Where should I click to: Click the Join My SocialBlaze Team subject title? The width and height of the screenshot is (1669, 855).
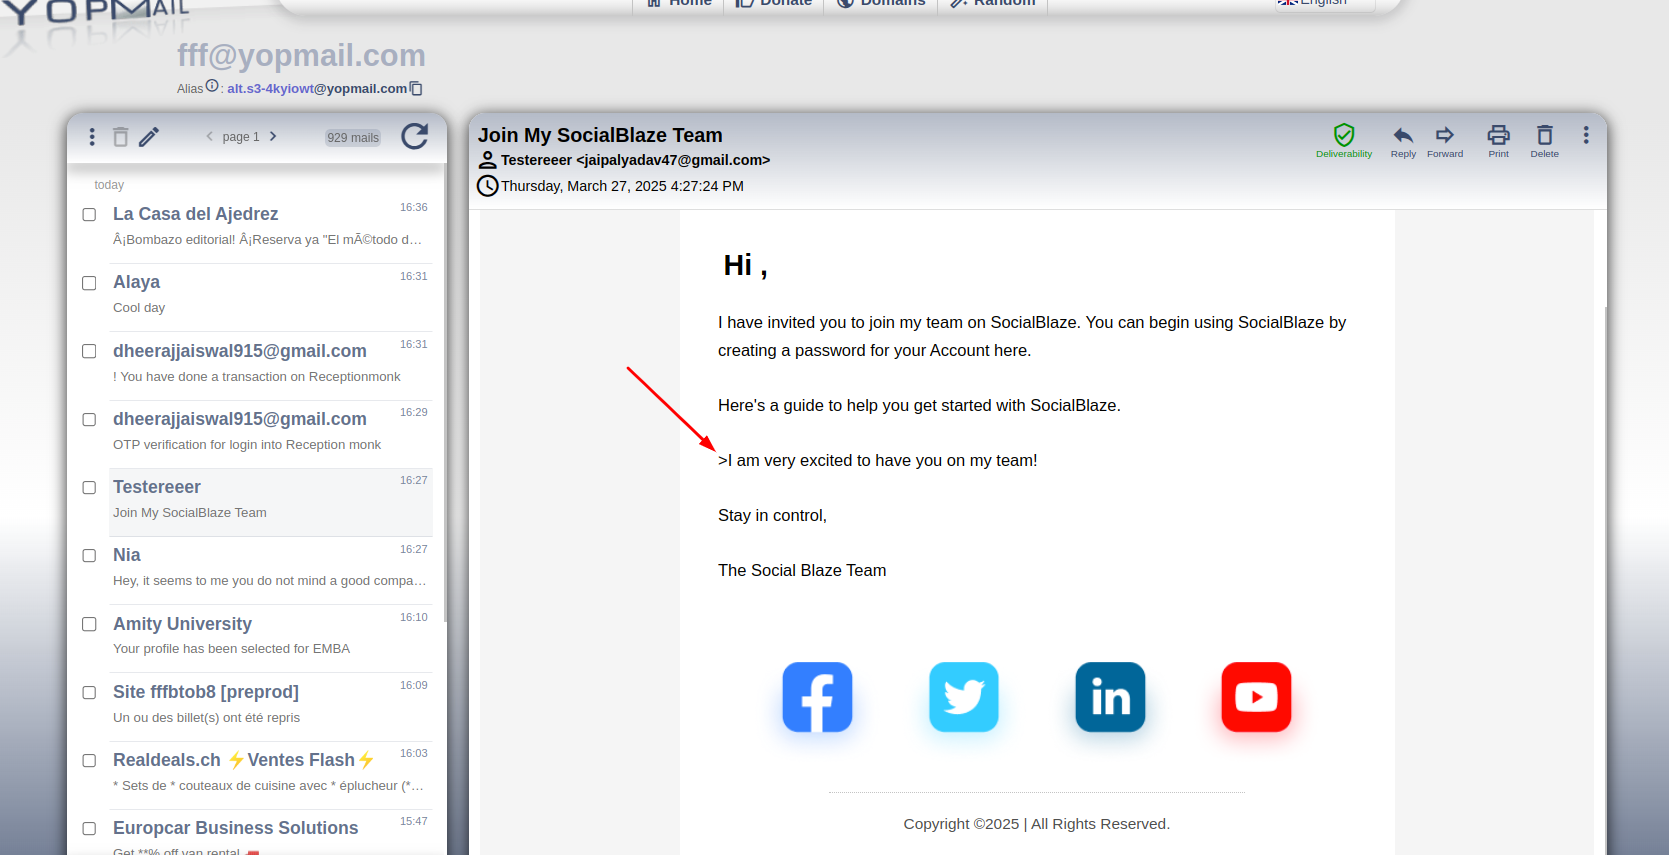(600, 135)
